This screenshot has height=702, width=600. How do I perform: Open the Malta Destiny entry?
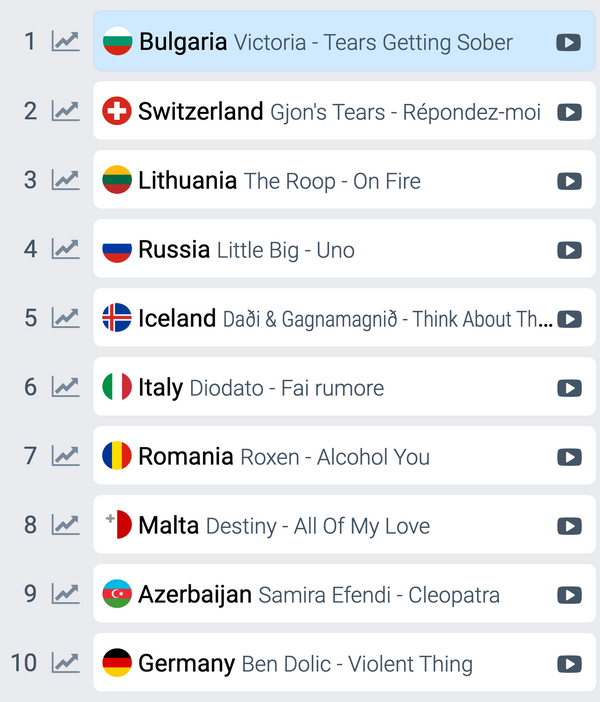[x=344, y=524]
